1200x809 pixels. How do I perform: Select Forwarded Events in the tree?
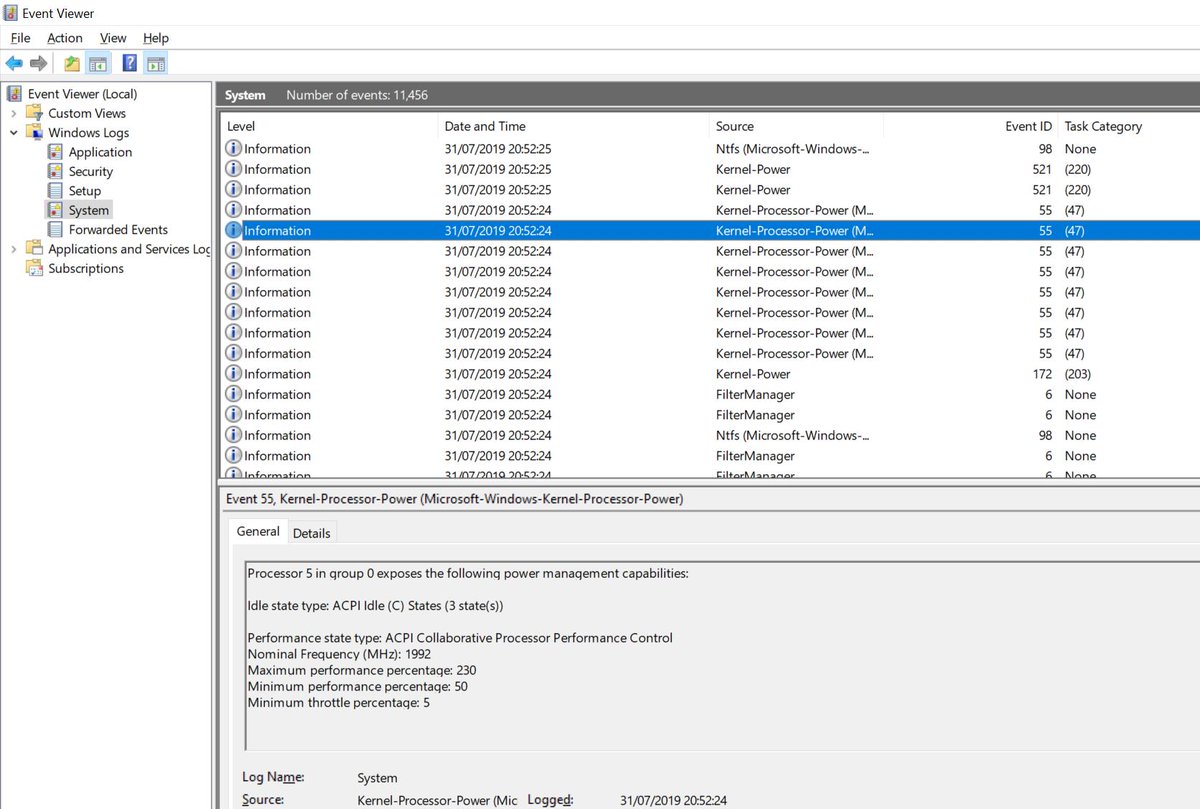(118, 229)
